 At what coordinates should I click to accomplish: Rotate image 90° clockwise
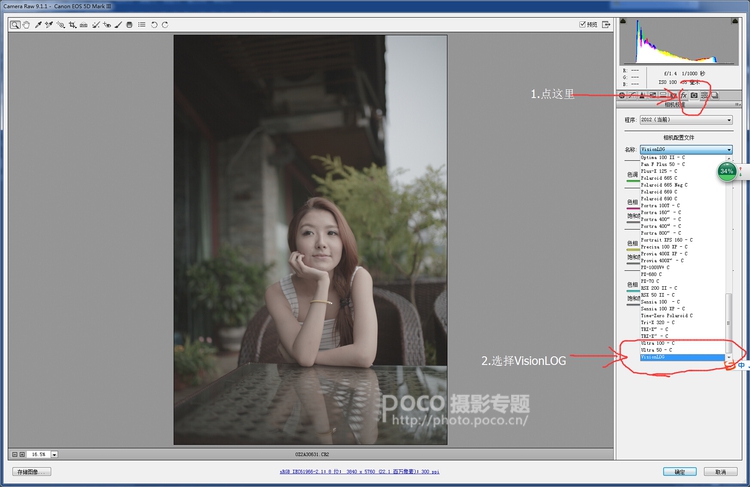coord(165,24)
